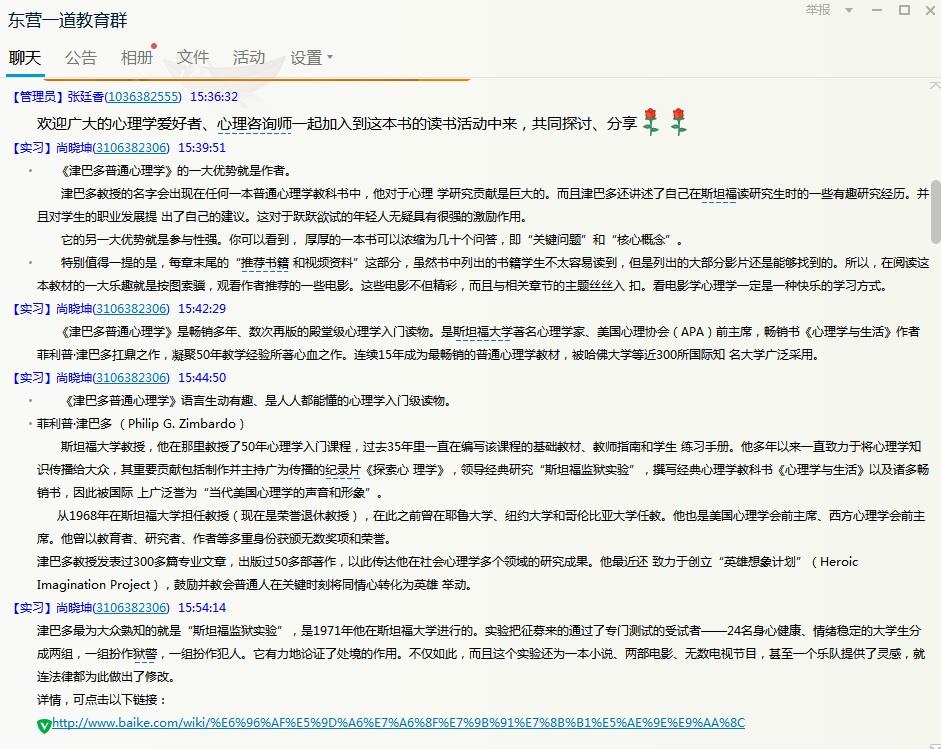Image resolution: width=941 pixels, height=749 pixels.
Task: Switch to the 聊天 tab
Action: coord(25,58)
